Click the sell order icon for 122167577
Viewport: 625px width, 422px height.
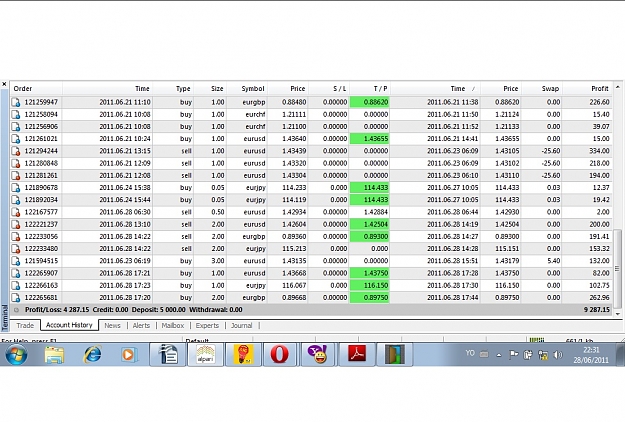16,212
